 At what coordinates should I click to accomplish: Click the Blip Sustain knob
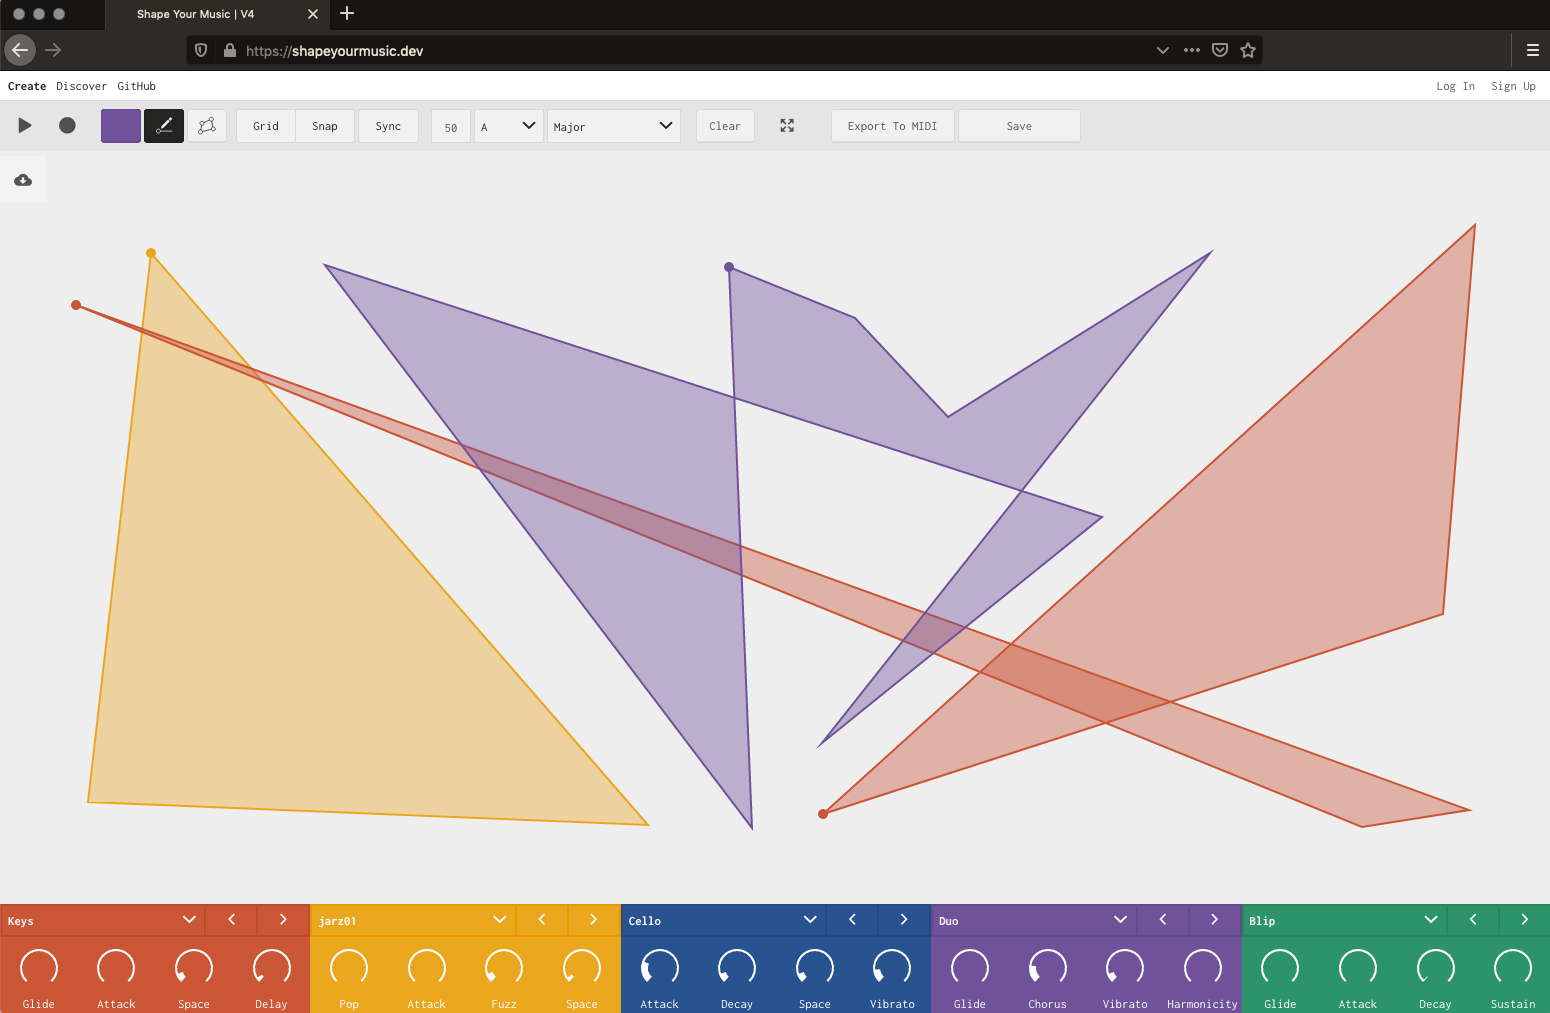click(x=1513, y=967)
